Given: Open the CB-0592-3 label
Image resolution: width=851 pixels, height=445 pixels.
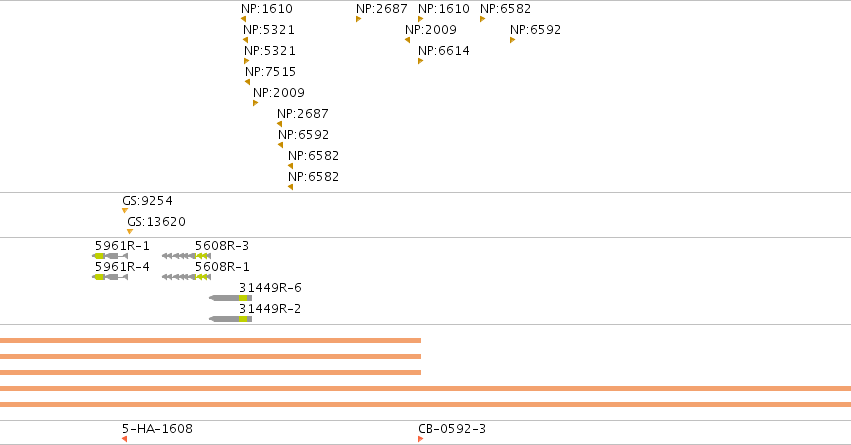Looking at the screenshot, I should tap(452, 429).
